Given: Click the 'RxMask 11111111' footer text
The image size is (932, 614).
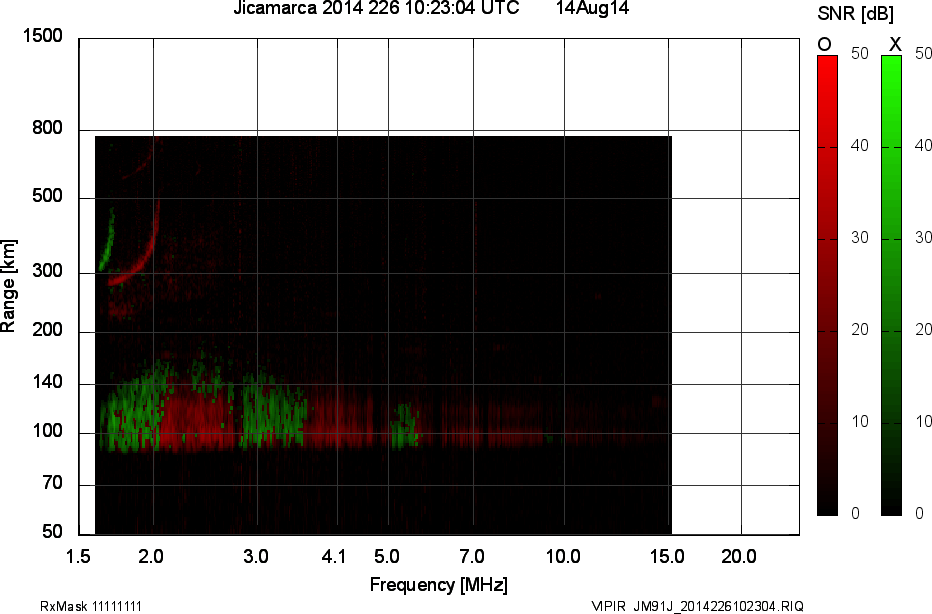Looking at the screenshot, I should (x=91, y=606).
